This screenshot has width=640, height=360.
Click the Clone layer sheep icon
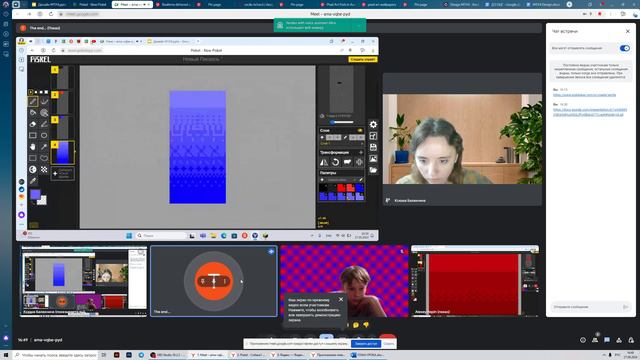[x=347, y=162]
